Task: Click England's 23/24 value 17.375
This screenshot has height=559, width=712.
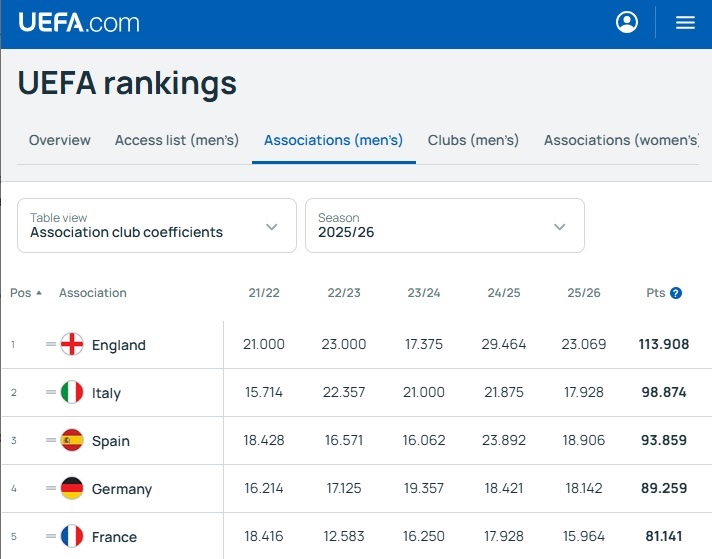Action: point(424,344)
